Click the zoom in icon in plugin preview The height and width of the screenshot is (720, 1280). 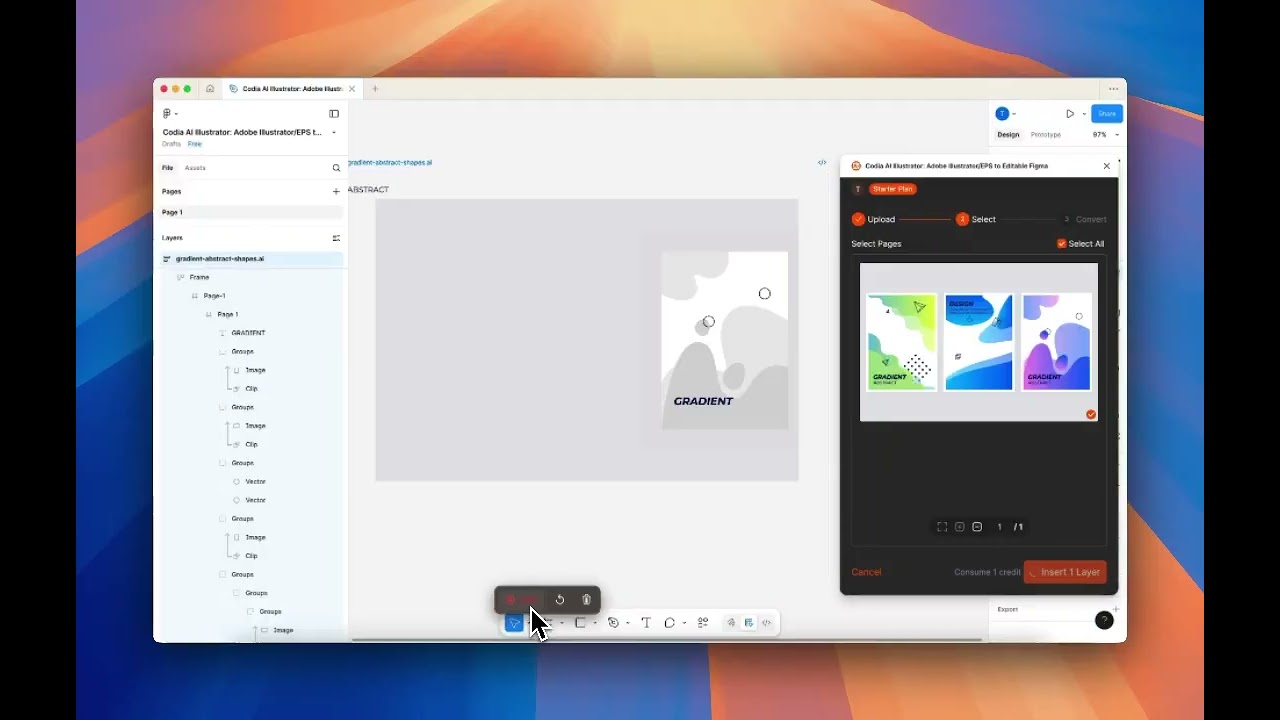960,527
